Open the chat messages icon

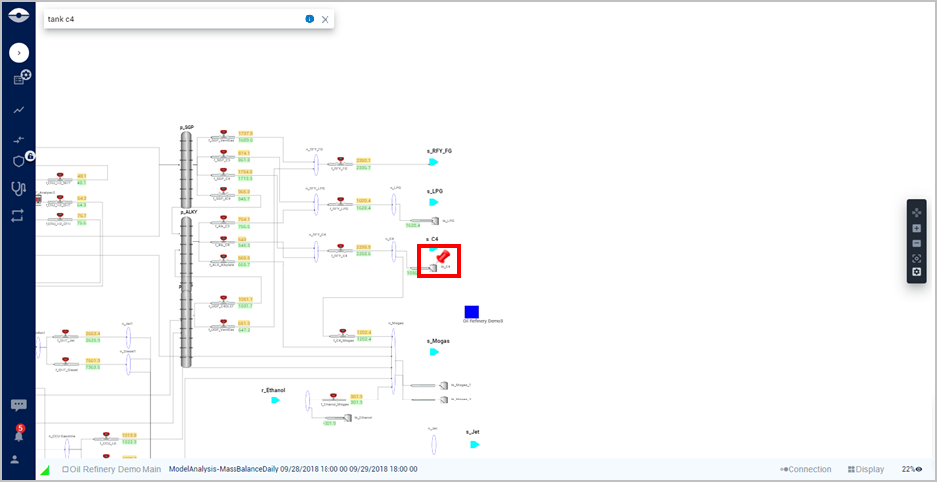(18, 405)
